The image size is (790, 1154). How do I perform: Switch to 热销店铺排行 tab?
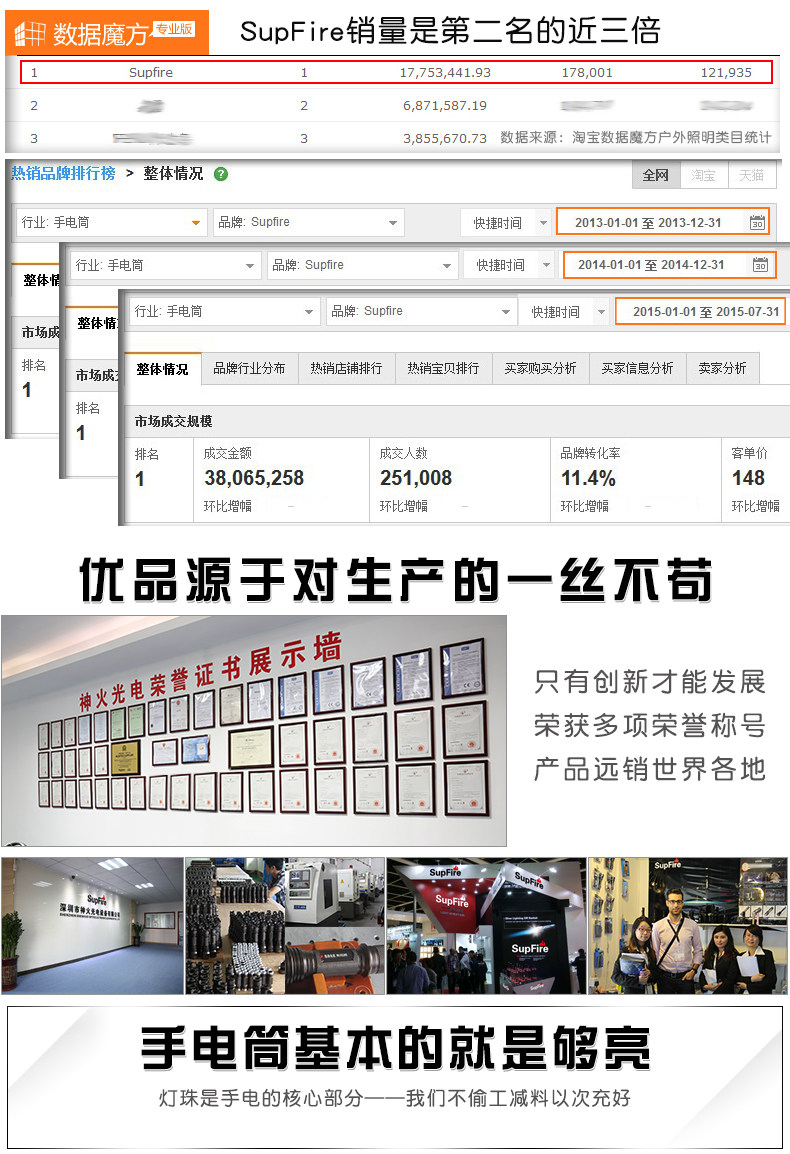pyautogui.click(x=346, y=368)
